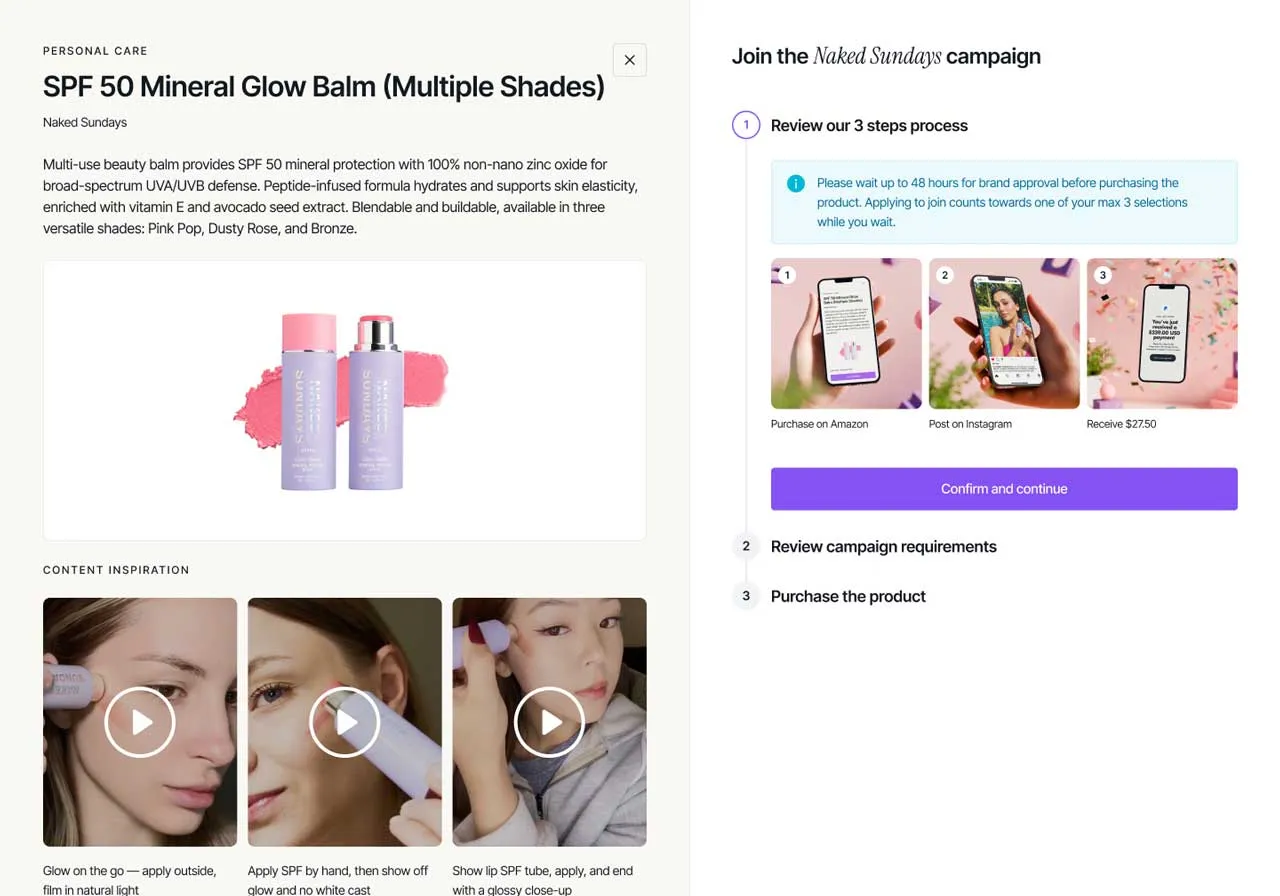Play the second SPF application video

[345, 722]
